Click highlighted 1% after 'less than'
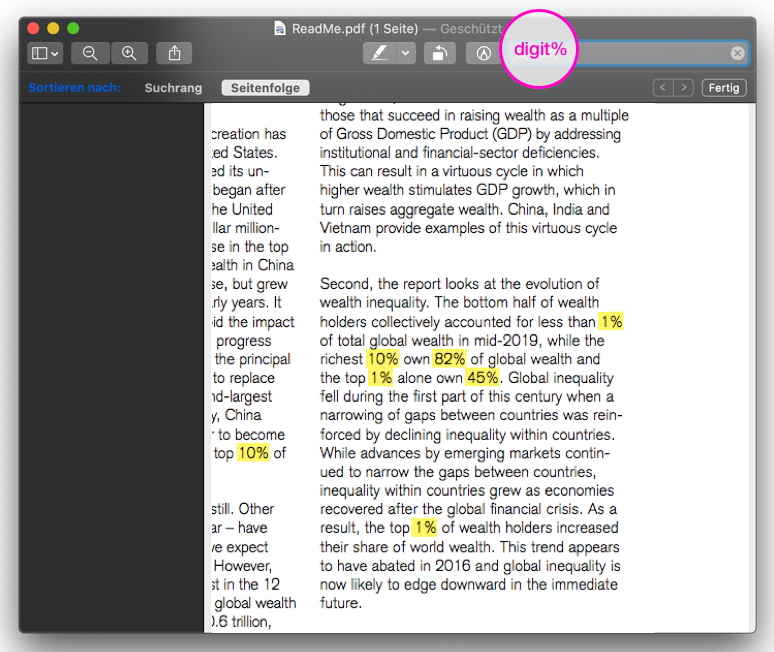 [x=611, y=322]
